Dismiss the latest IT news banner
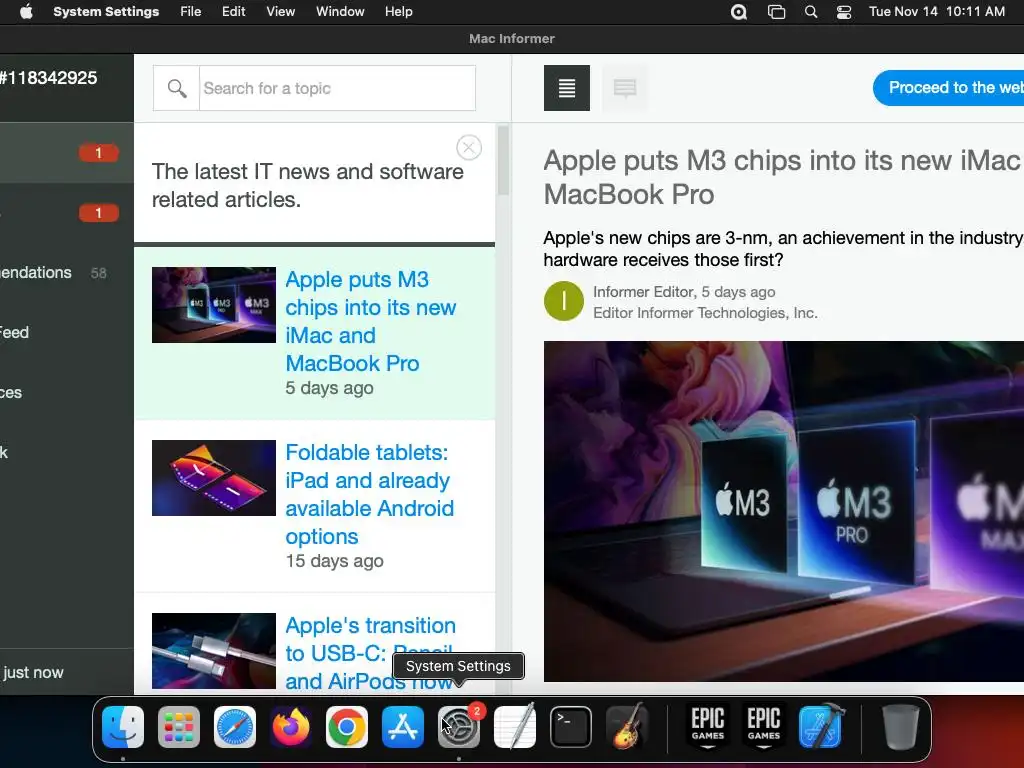The width and height of the screenshot is (1024, 768). 469,148
